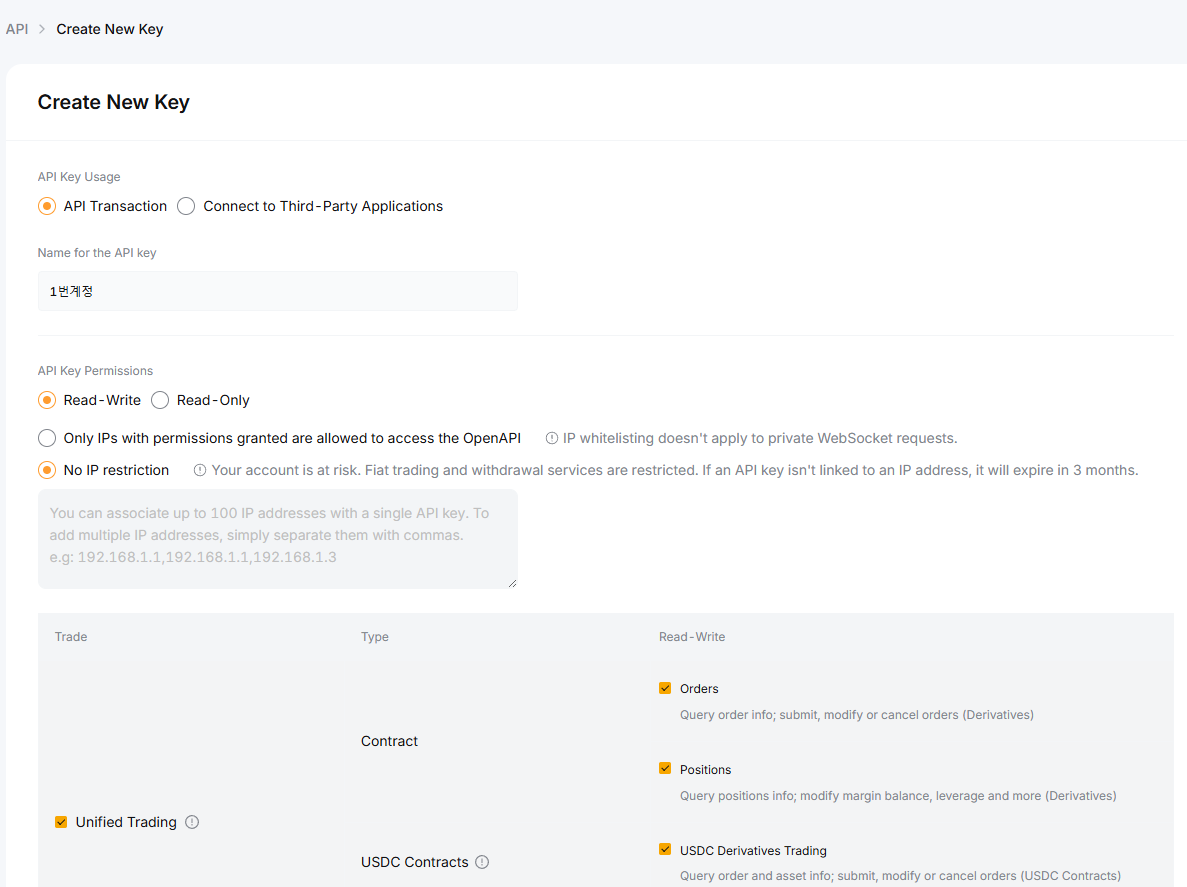Choose Connect to Third-Party Applications
Viewport: 1187px width, 887px height.
coord(186,206)
